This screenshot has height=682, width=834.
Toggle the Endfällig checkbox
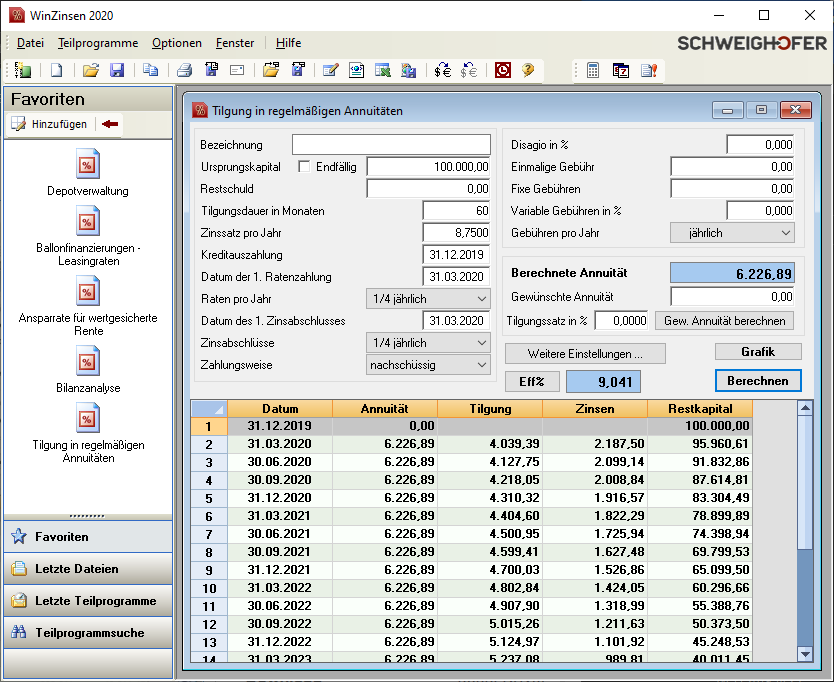(x=304, y=167)
